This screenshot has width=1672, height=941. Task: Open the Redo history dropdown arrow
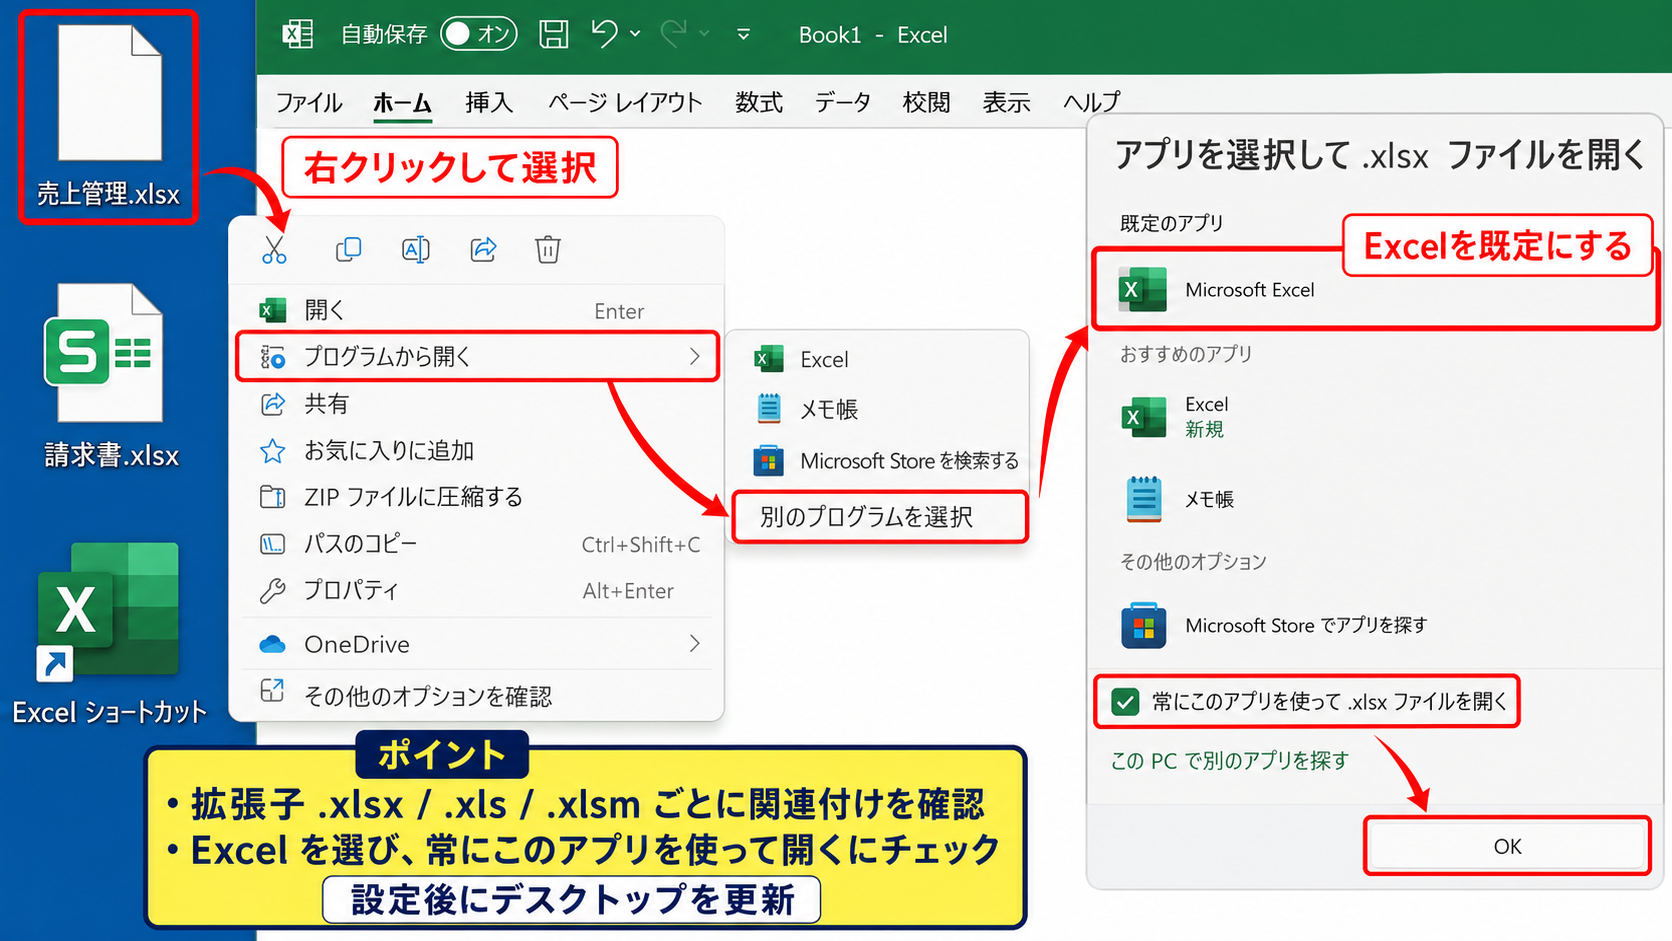pyautogui.click(x=704, y=34)
